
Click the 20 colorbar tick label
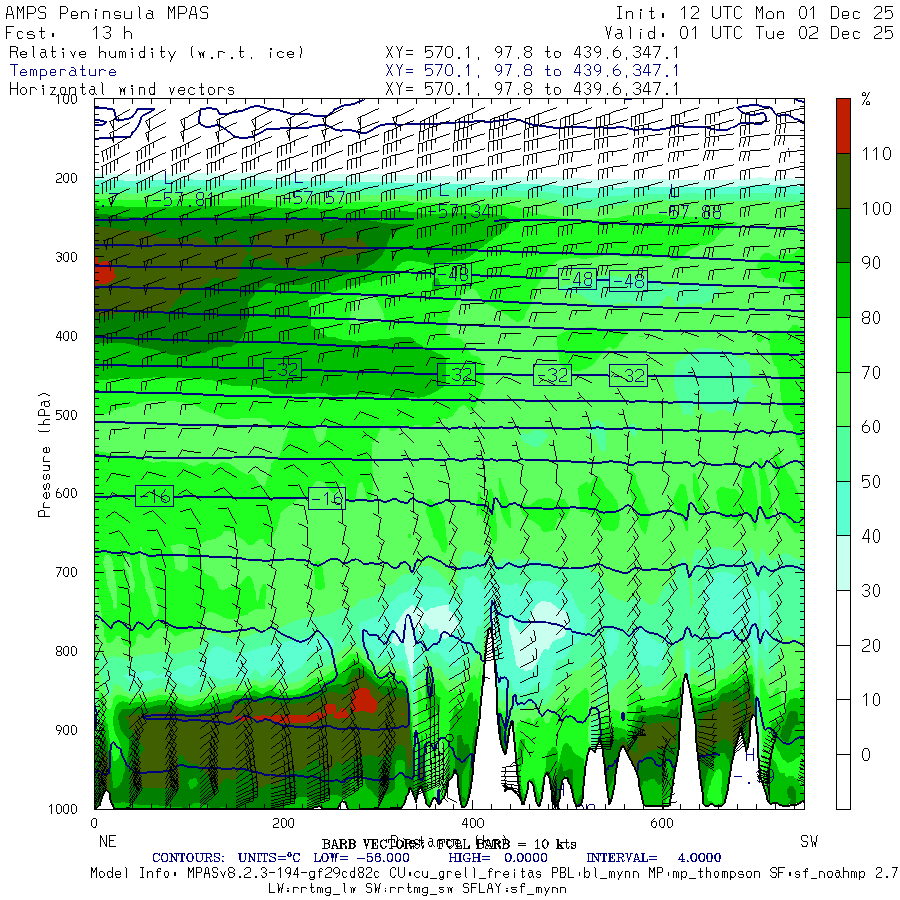pos(871,646)
